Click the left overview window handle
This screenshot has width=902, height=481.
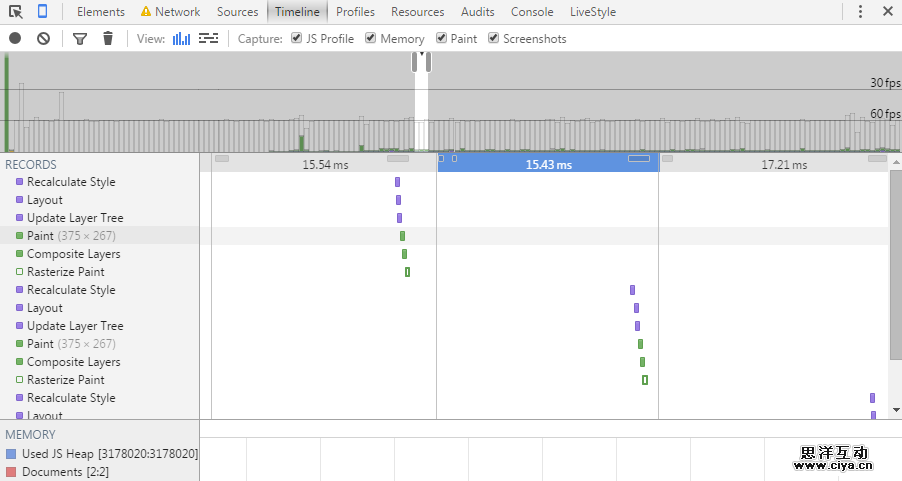click(x=416, y=63)
